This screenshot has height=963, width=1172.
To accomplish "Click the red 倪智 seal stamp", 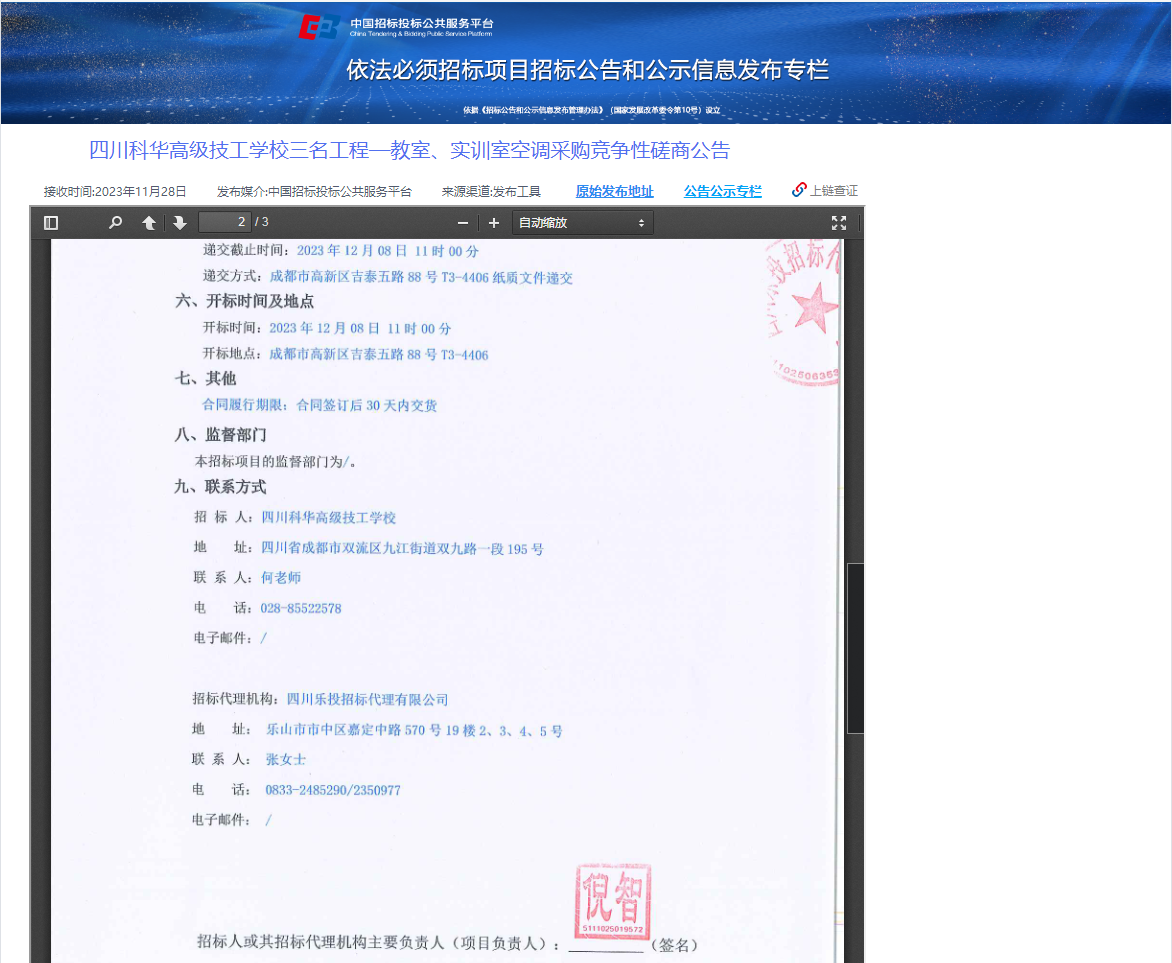I will (613, 900).
